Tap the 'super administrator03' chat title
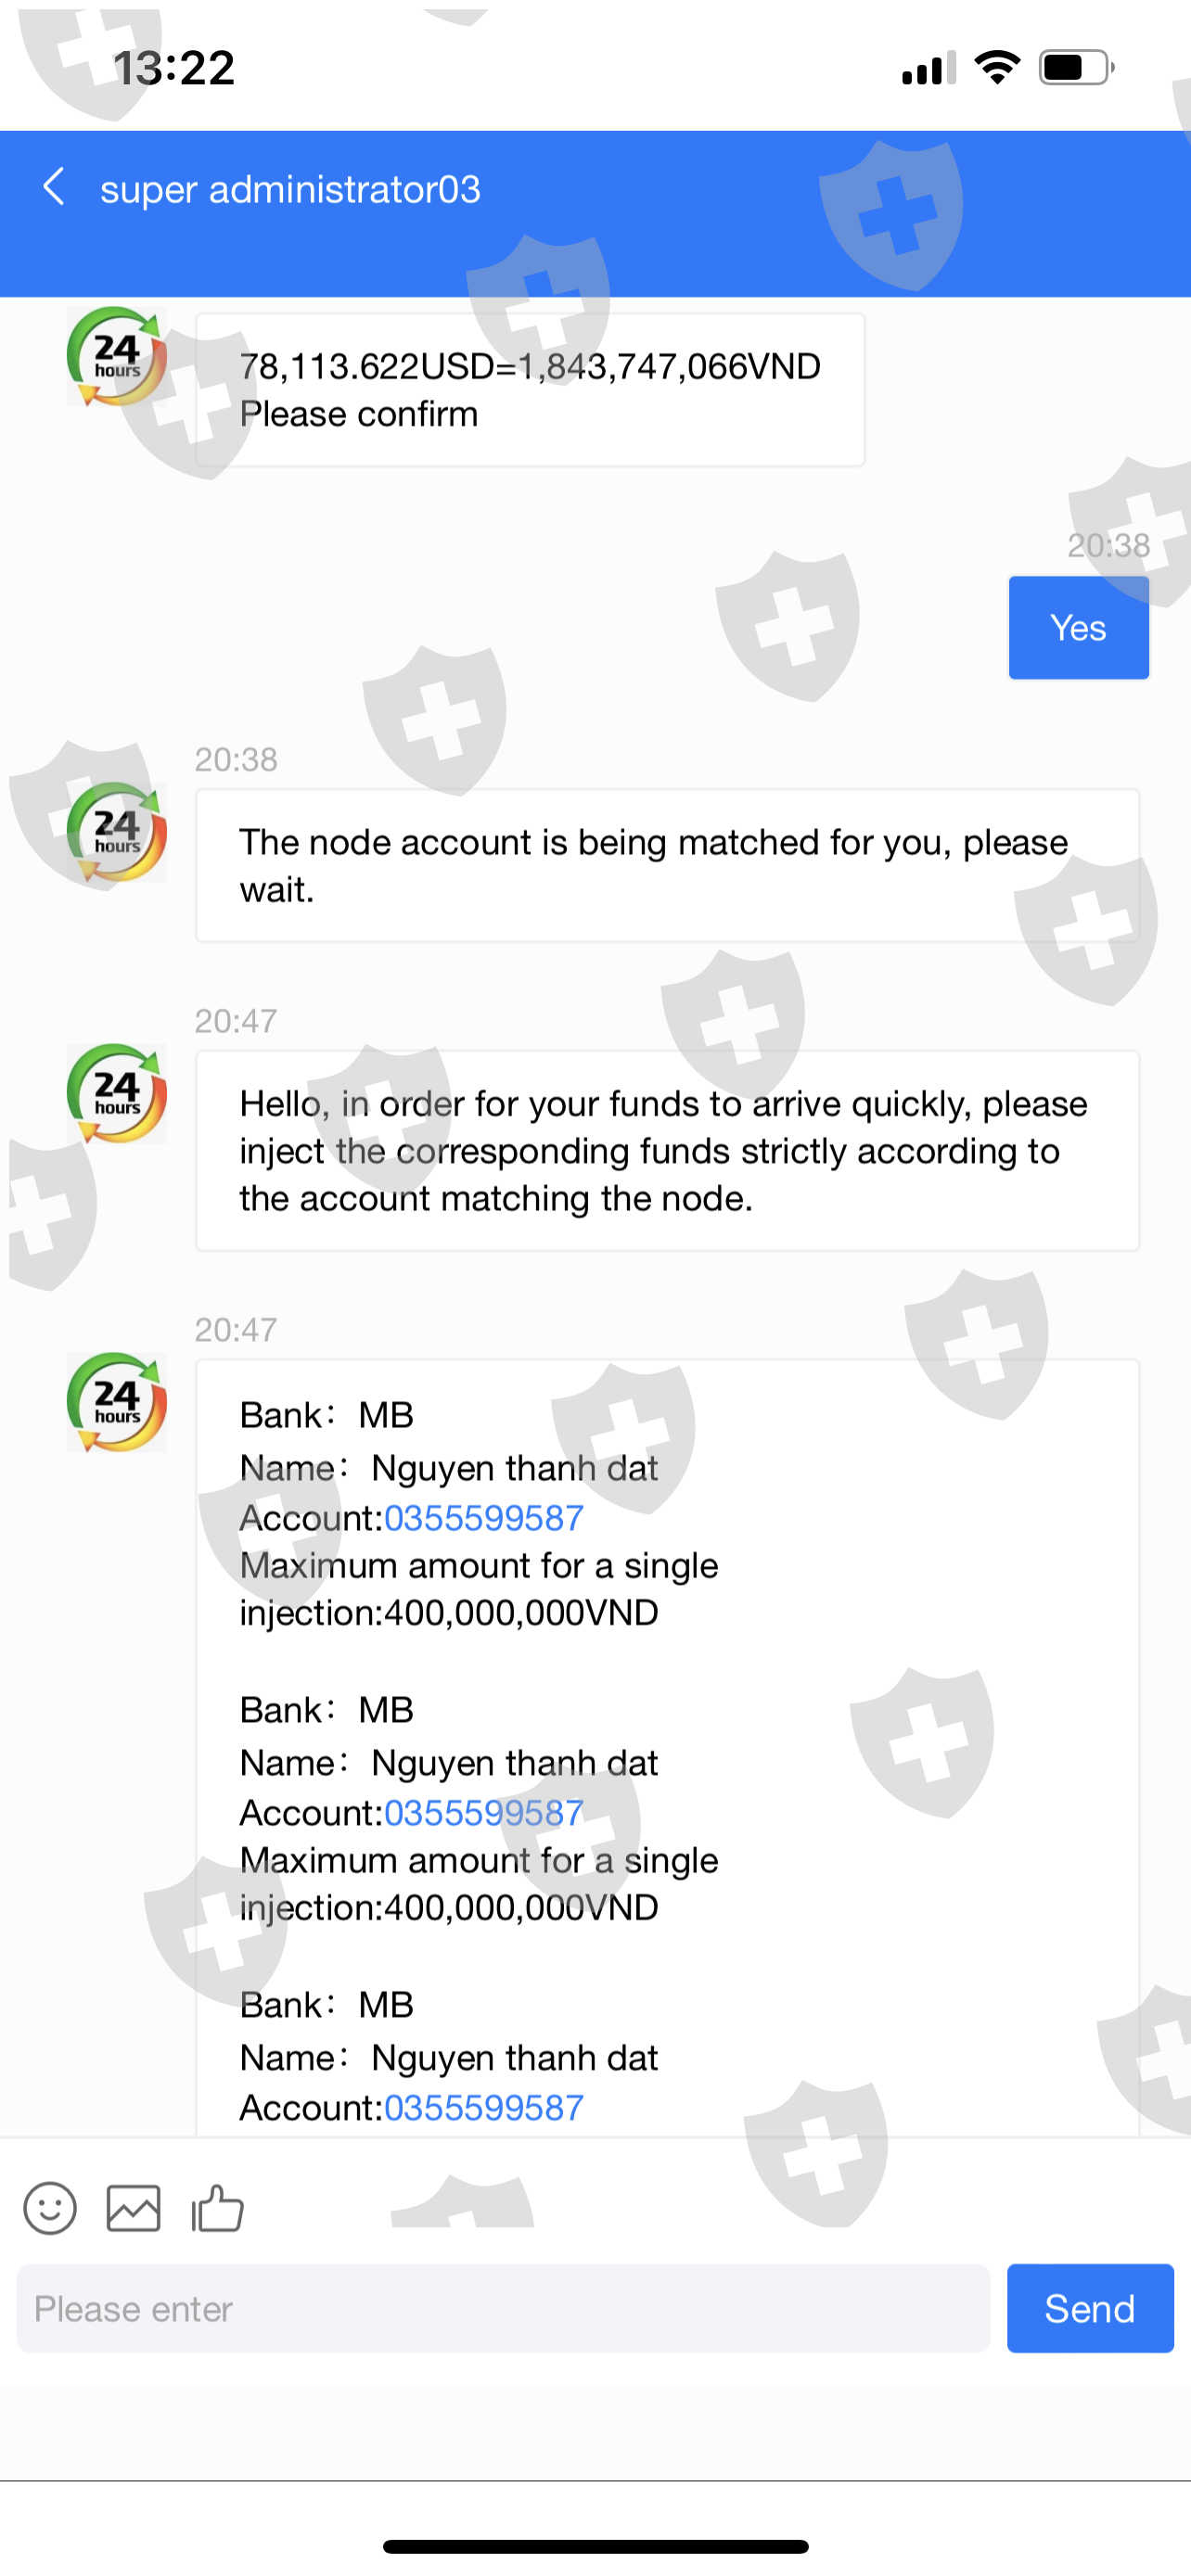Image resolution: width=1191 pixels, height=2576 pixels. tap(290, 189)
